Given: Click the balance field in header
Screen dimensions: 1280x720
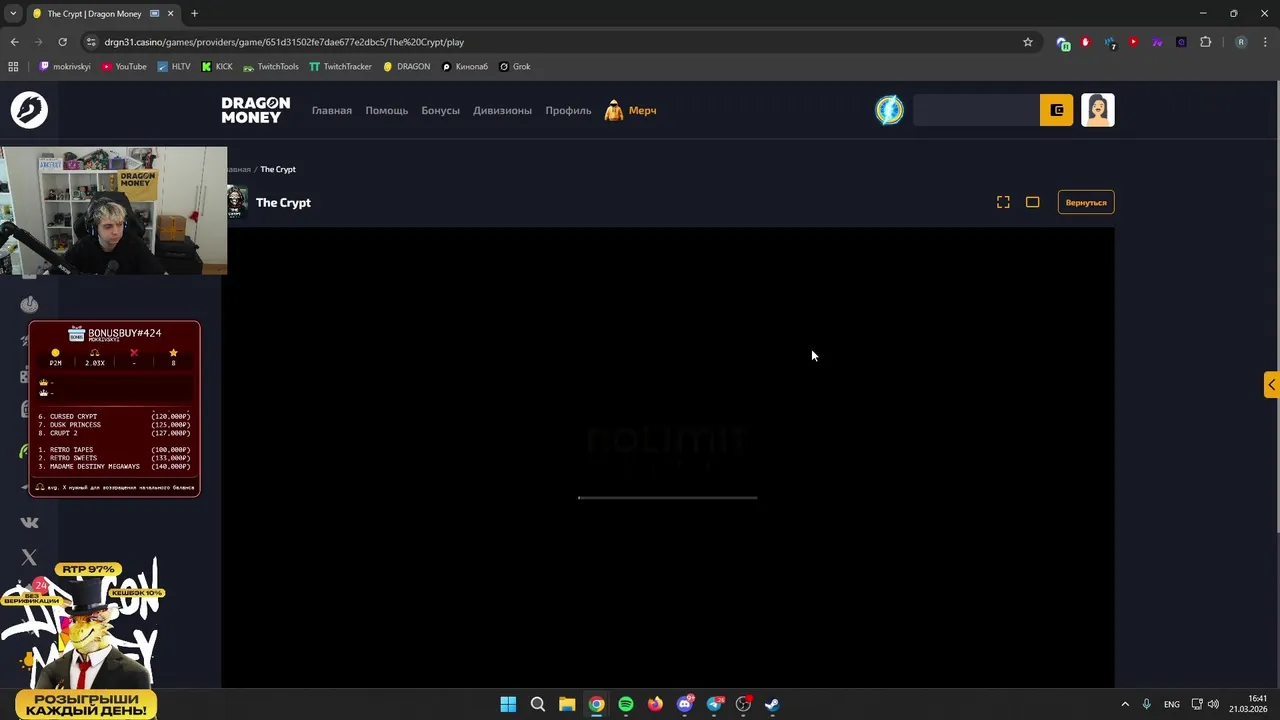Looking at the screenshot, I should pos(976,110).
